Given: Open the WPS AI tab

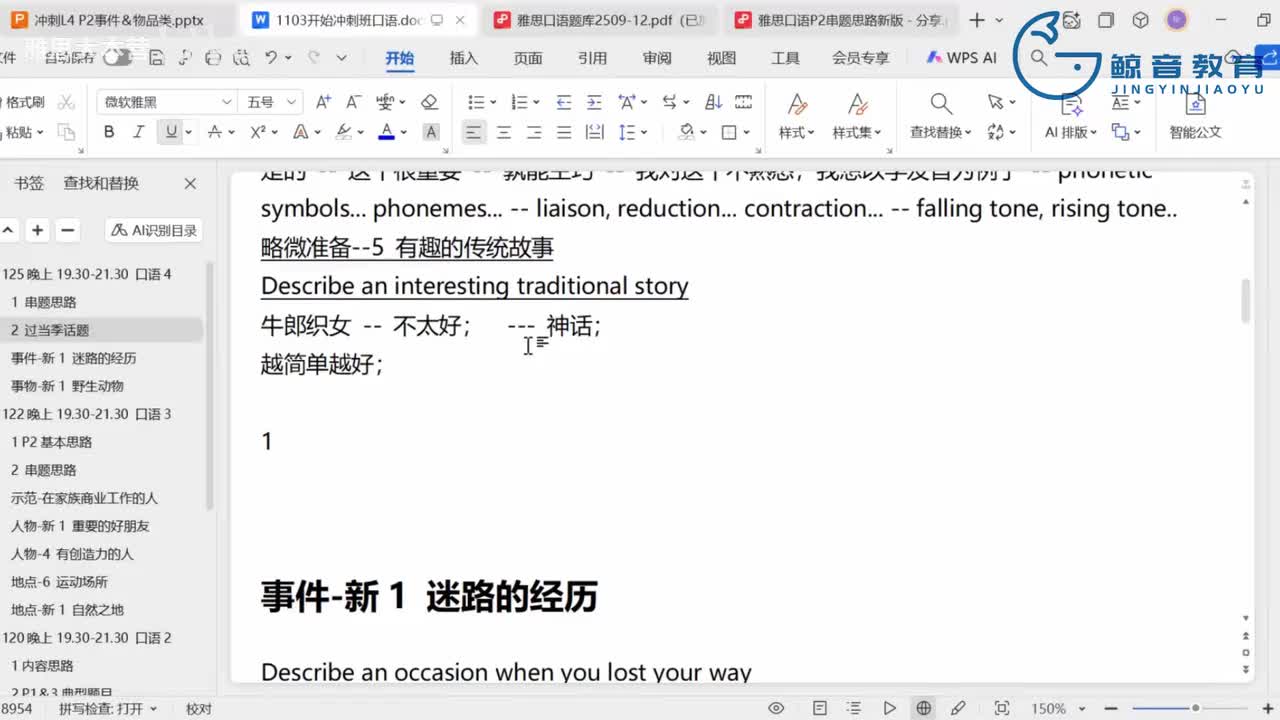Looking at the screenshot, I should click(961, 58).
